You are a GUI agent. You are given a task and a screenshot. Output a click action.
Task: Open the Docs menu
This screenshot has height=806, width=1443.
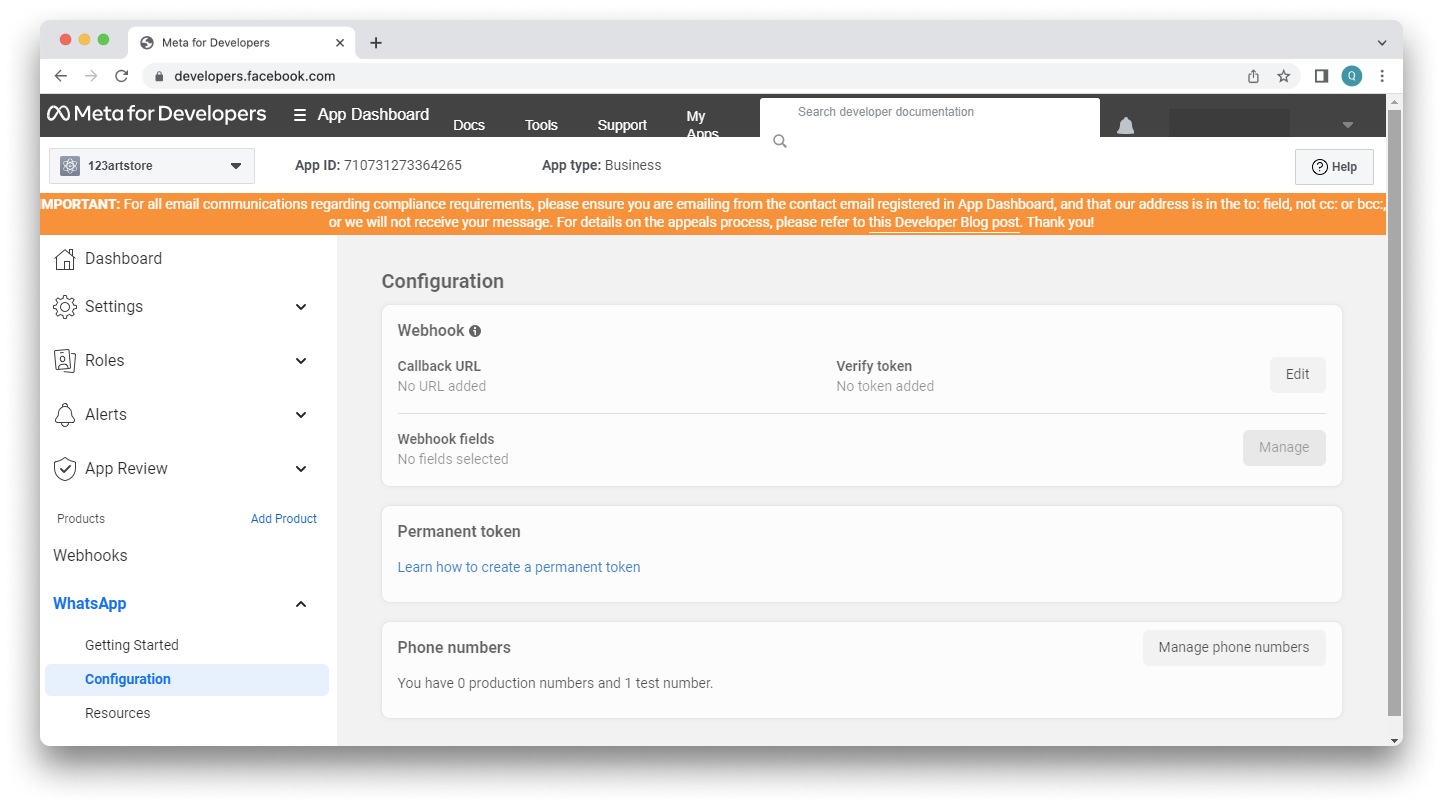pyautogui.click(x=468, y=125)
